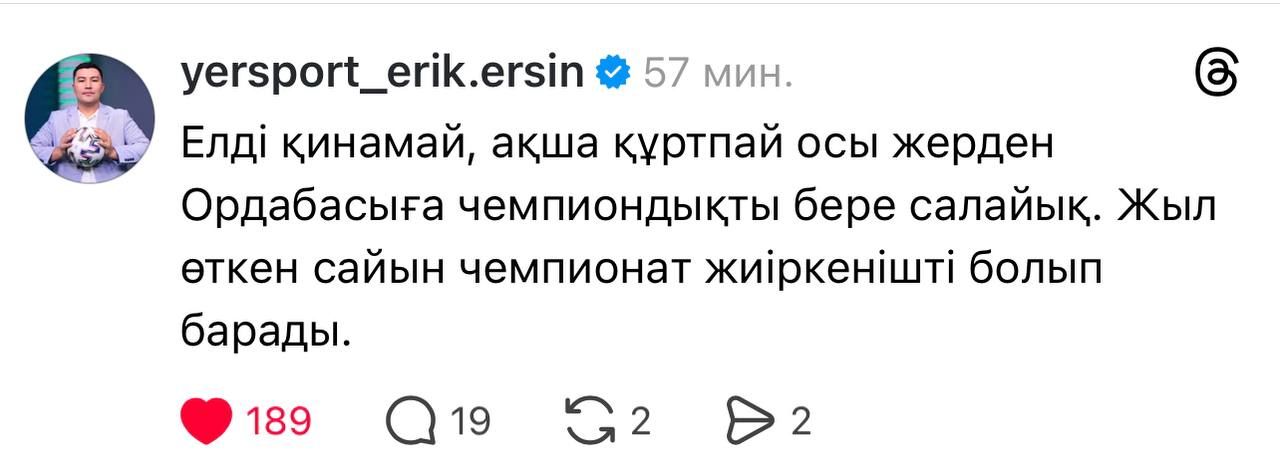Open the 19 replies count

tap(470, 421)
